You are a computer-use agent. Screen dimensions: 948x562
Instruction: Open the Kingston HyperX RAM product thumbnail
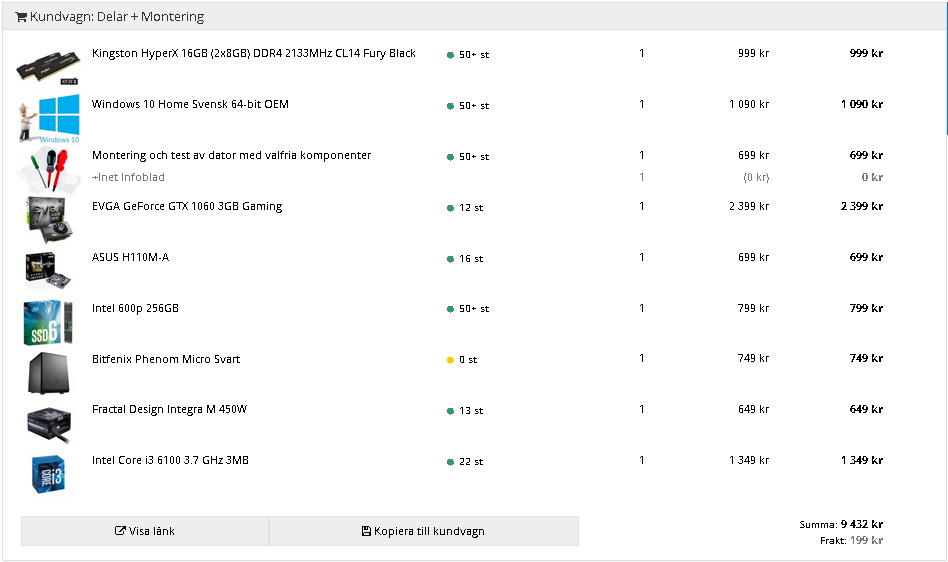48,67
